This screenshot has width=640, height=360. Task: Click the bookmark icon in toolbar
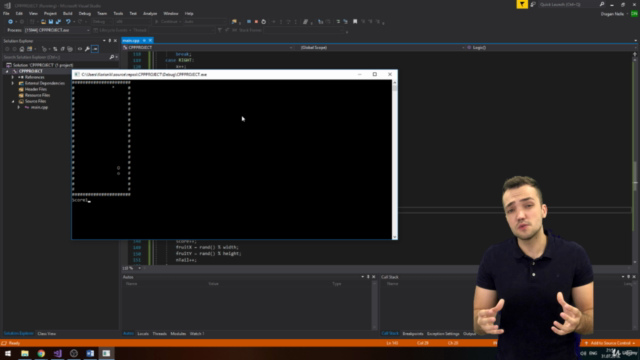[x=355, y=22]
